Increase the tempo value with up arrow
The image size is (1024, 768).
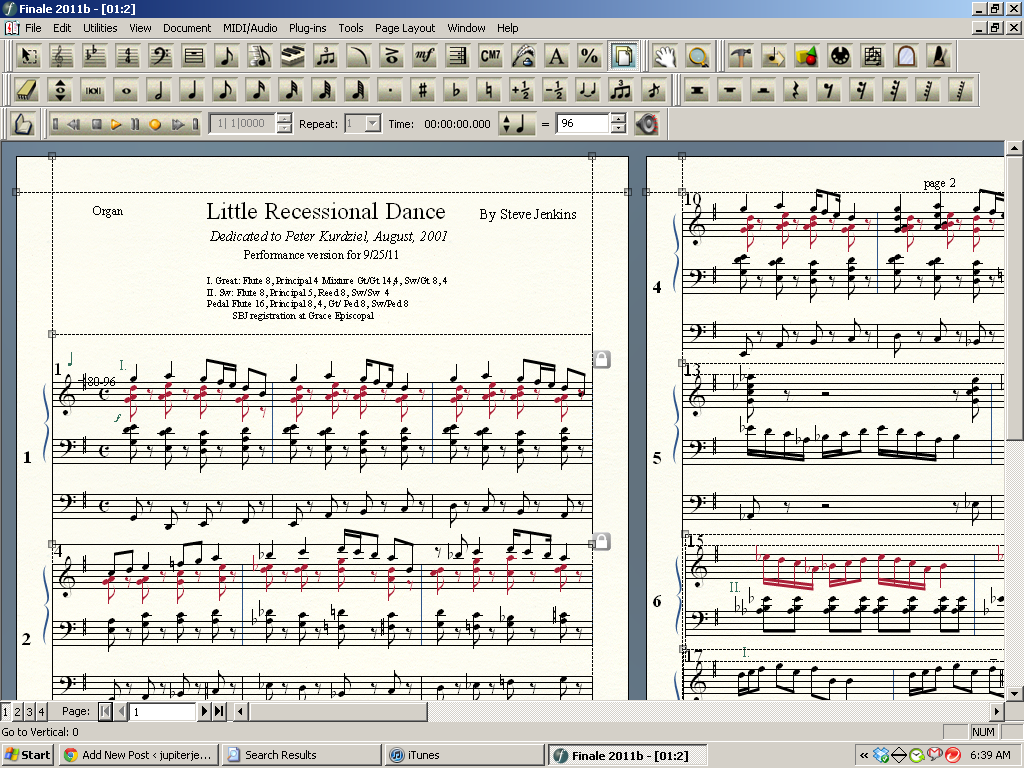618,118
